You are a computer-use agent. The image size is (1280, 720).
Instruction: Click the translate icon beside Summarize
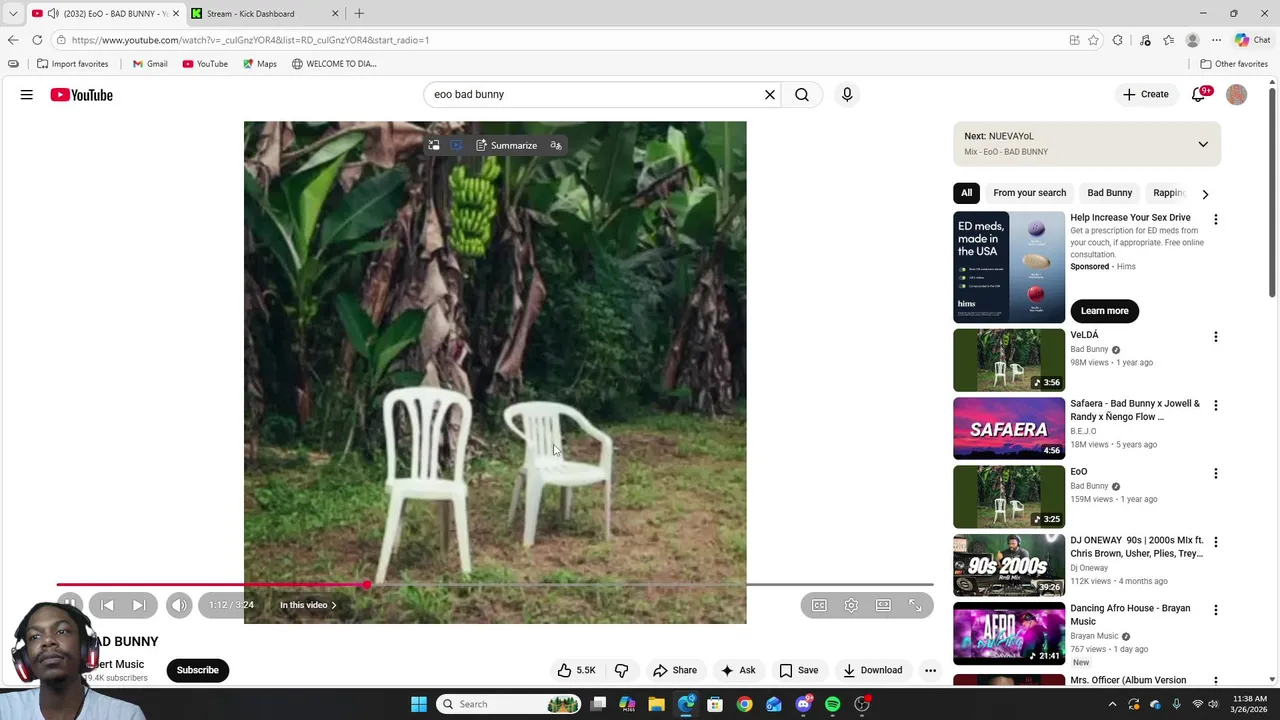pos(556,146)
